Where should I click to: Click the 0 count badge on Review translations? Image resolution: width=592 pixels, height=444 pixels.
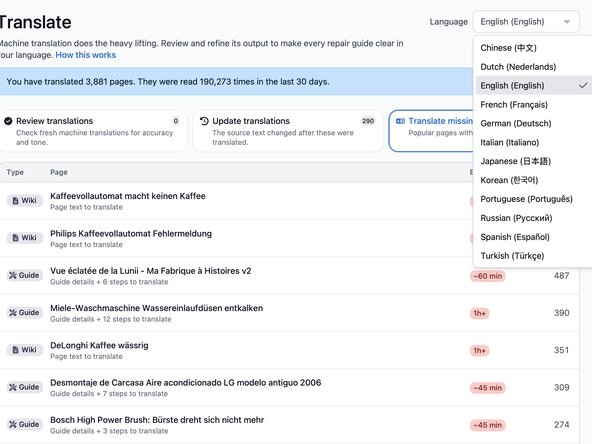176,121
